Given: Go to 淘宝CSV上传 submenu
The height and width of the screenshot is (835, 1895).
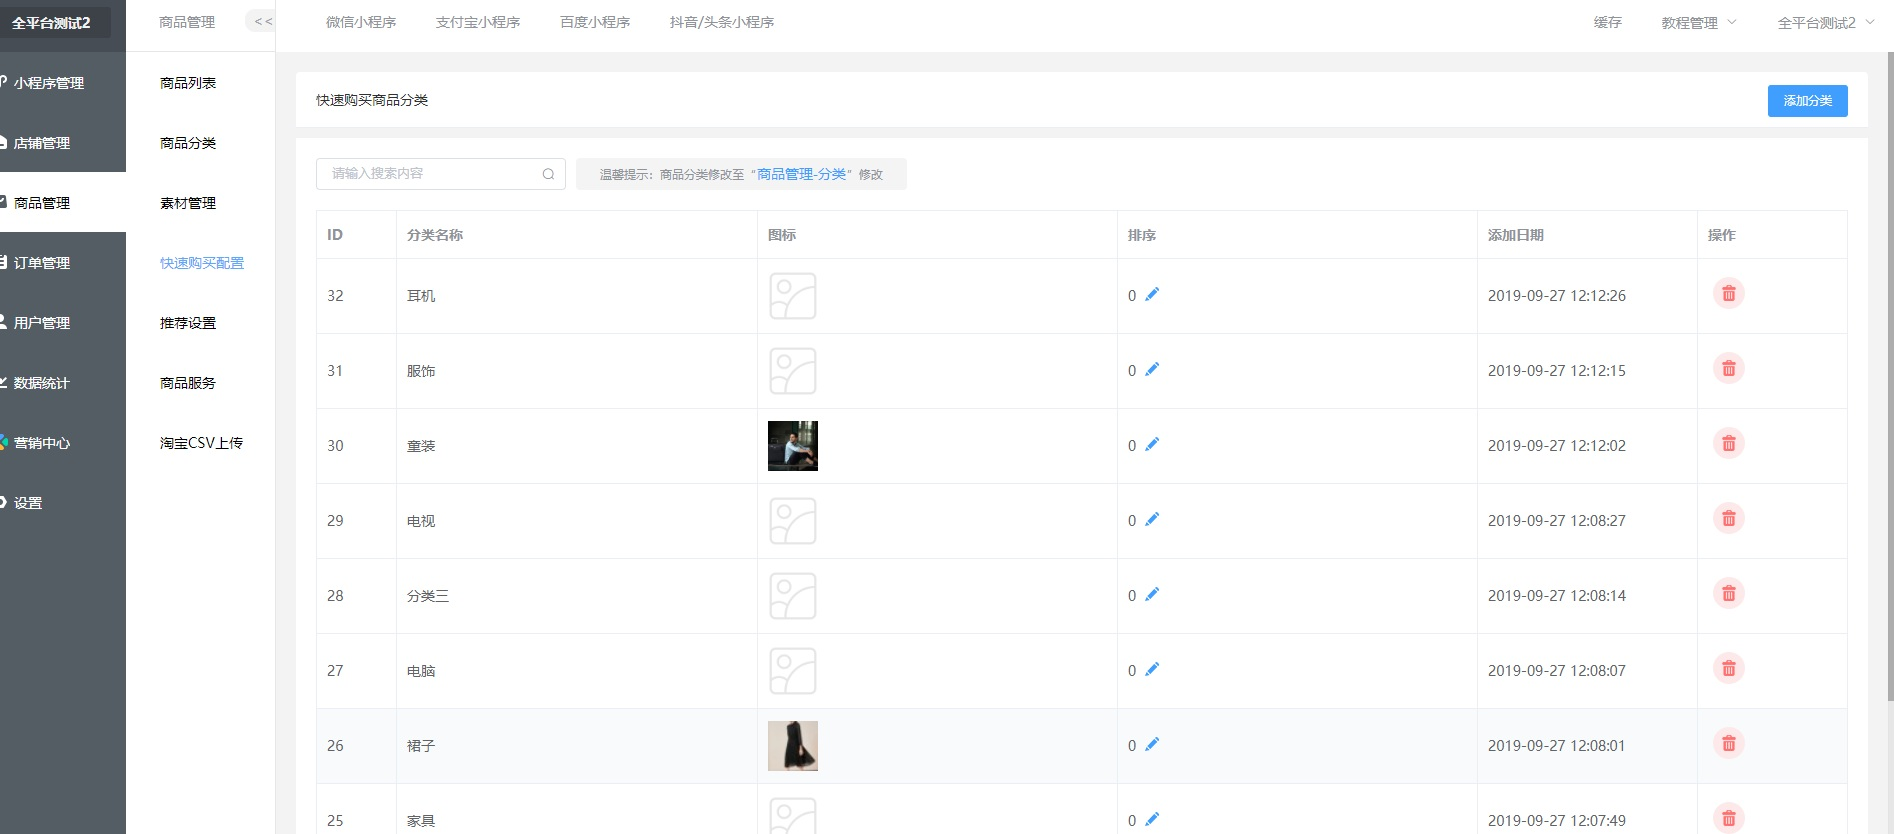Looking at the screenshot, I should pos(201,443).
